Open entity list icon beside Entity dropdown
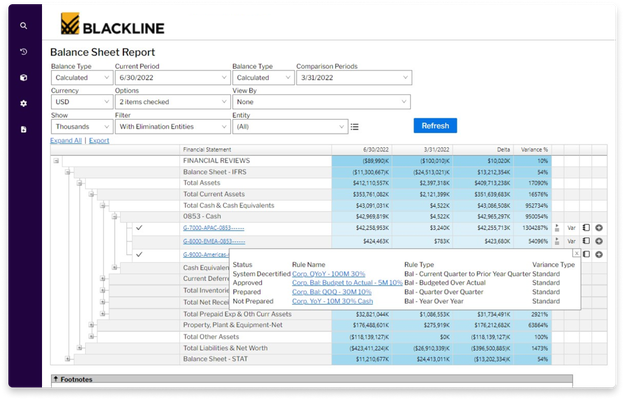Image resolution: width=624 pixels, height=400 pixels. 355,127
